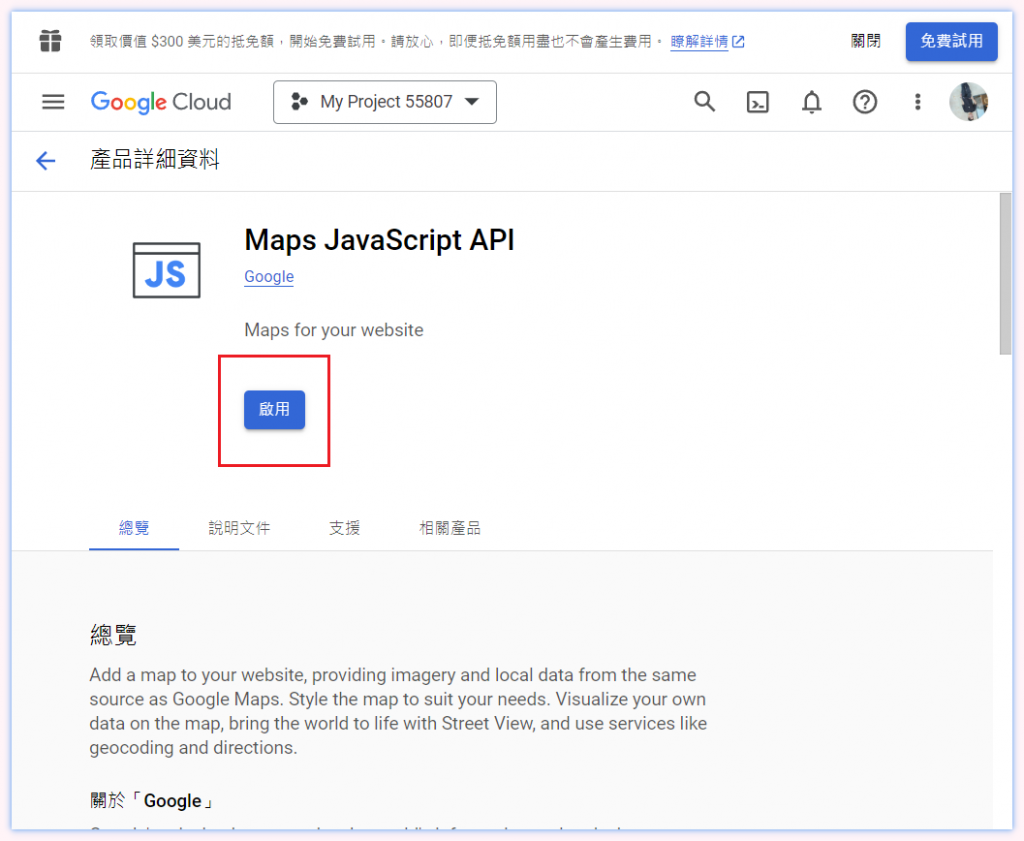Click the 產品詳細資料 page title
The width and height of the screenshot is (1024, 841).
(155, 160)
